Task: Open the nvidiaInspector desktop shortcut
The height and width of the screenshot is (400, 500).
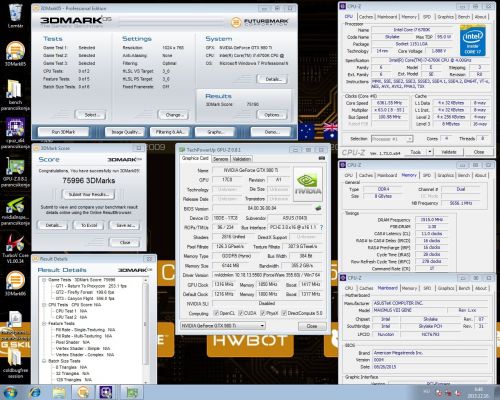Action: (15, 211)
